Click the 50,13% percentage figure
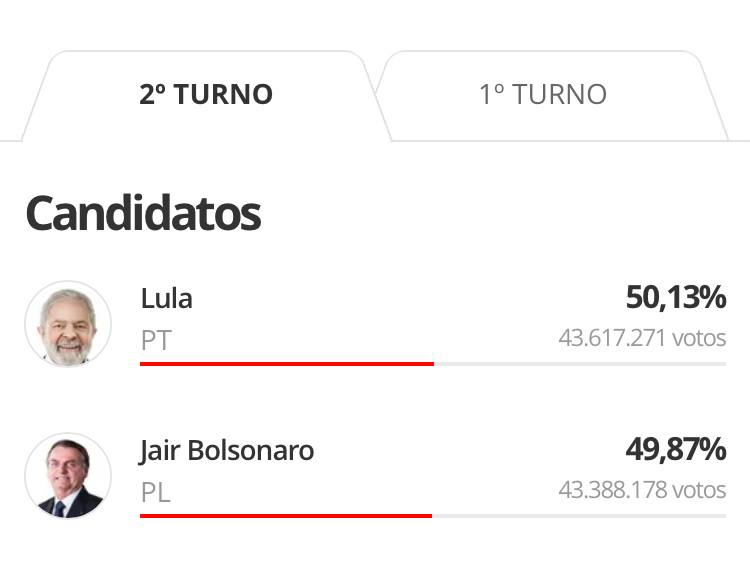Image resolution: width=750 pixels, height=571 pixels. tap(676, 297)
